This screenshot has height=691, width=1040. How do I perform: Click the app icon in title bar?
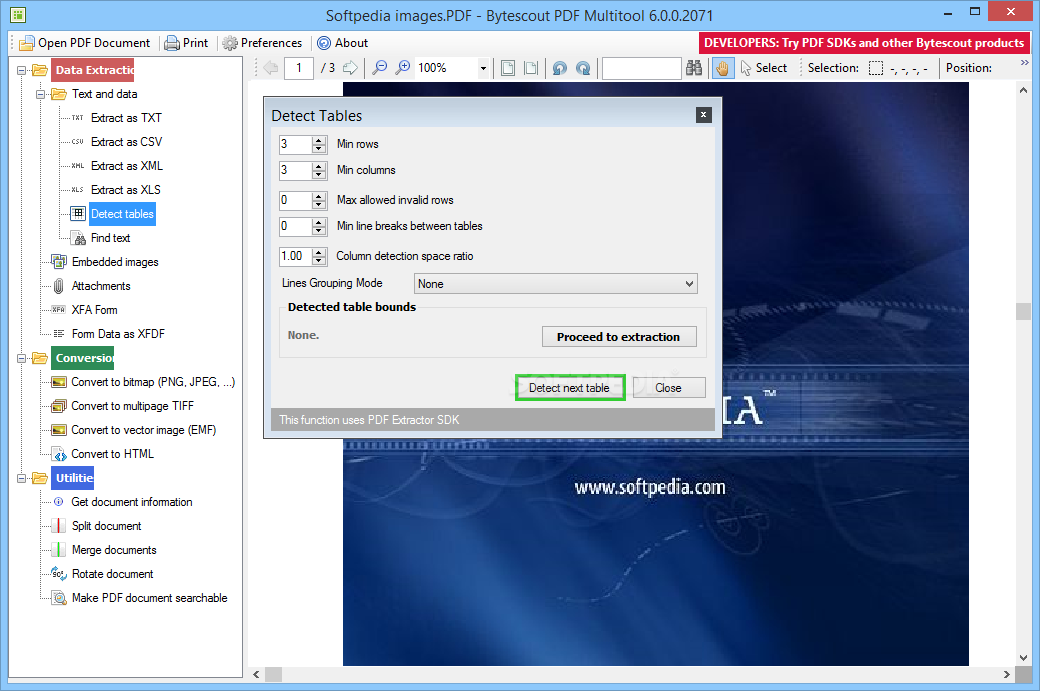[x=18, y=13]
